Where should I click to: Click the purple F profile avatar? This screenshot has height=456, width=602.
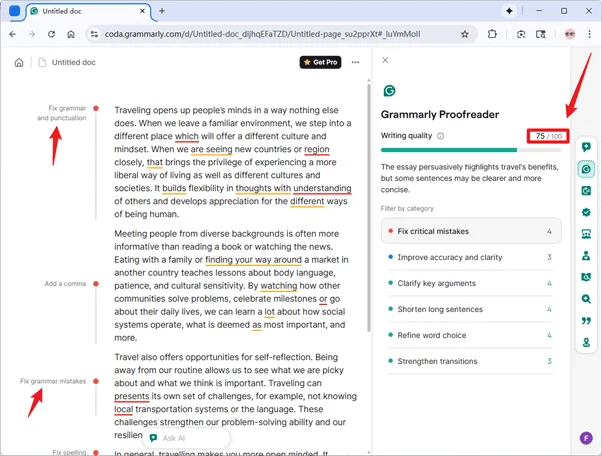coord(586,438)
